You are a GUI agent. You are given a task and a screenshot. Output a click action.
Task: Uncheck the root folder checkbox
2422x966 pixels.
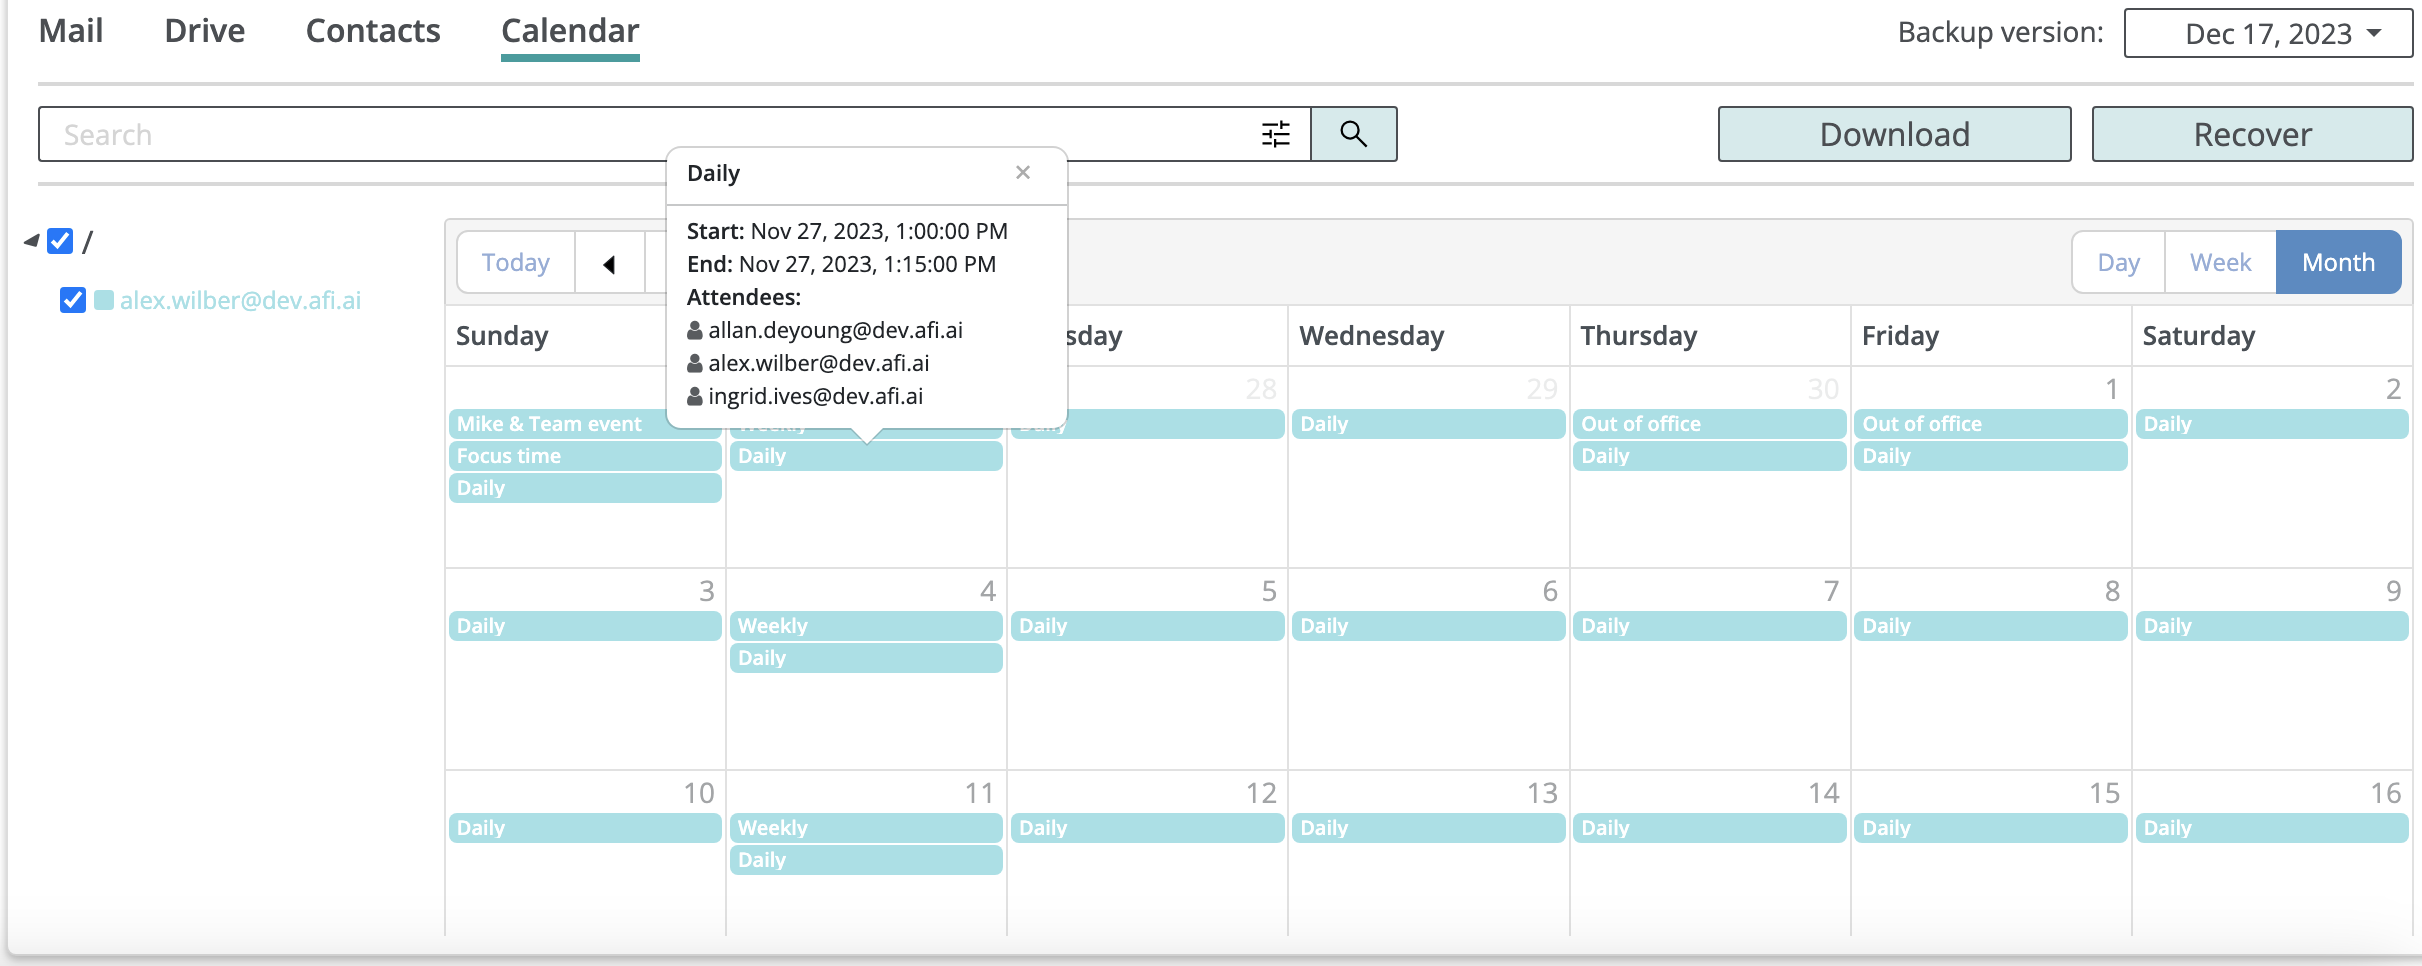click(61, 241)
